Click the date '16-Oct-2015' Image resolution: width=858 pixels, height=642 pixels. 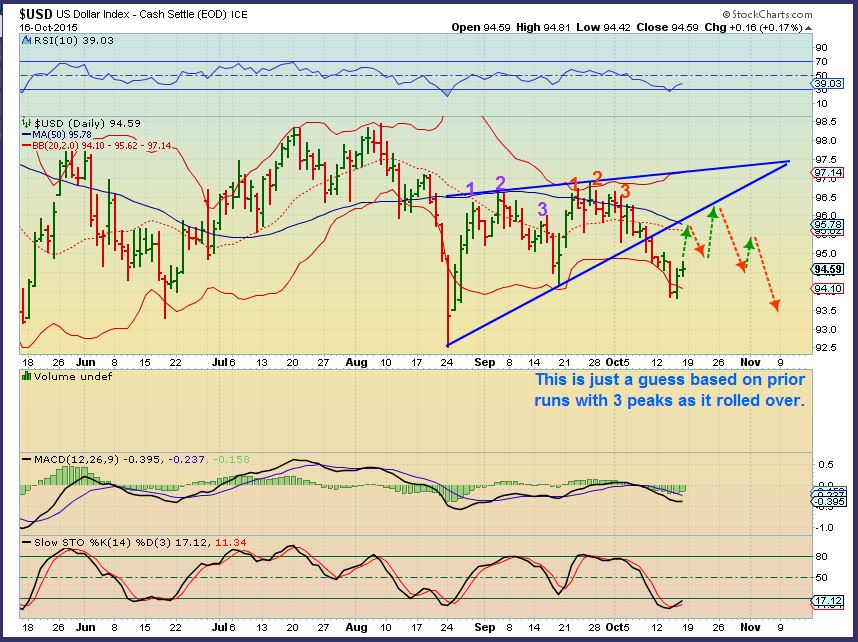(x=49, y=27)
